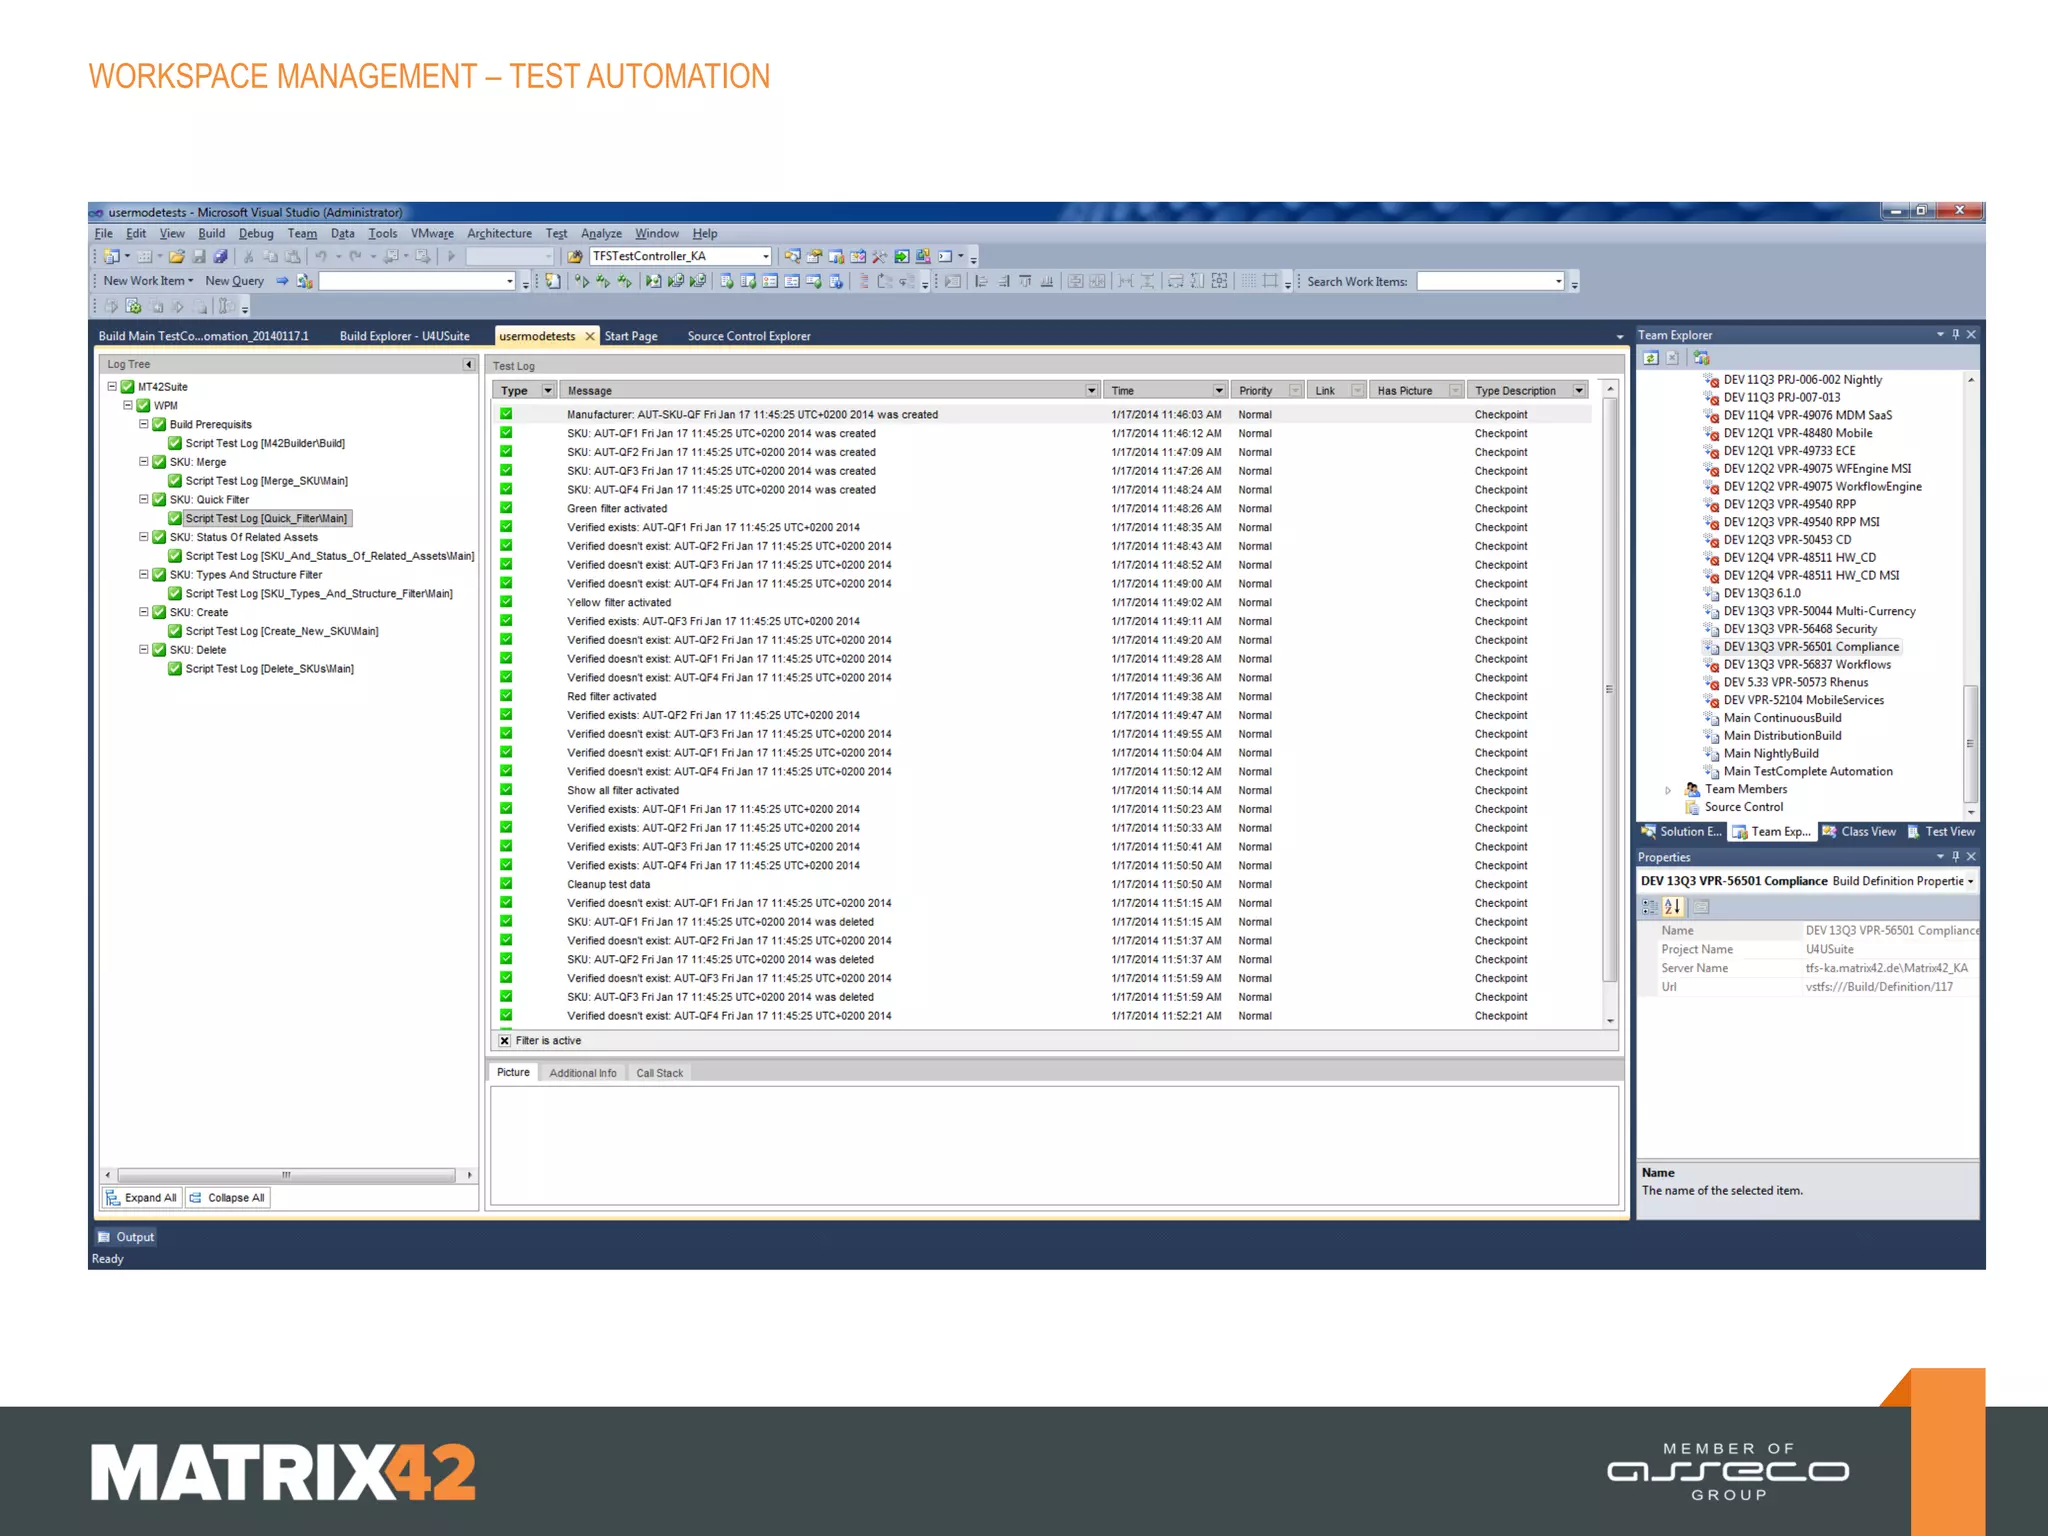Image resolution: width=2048 pixels, height=1536 pixels.
Task: Collapse the WPM tree node
Action: click(128, 406)
